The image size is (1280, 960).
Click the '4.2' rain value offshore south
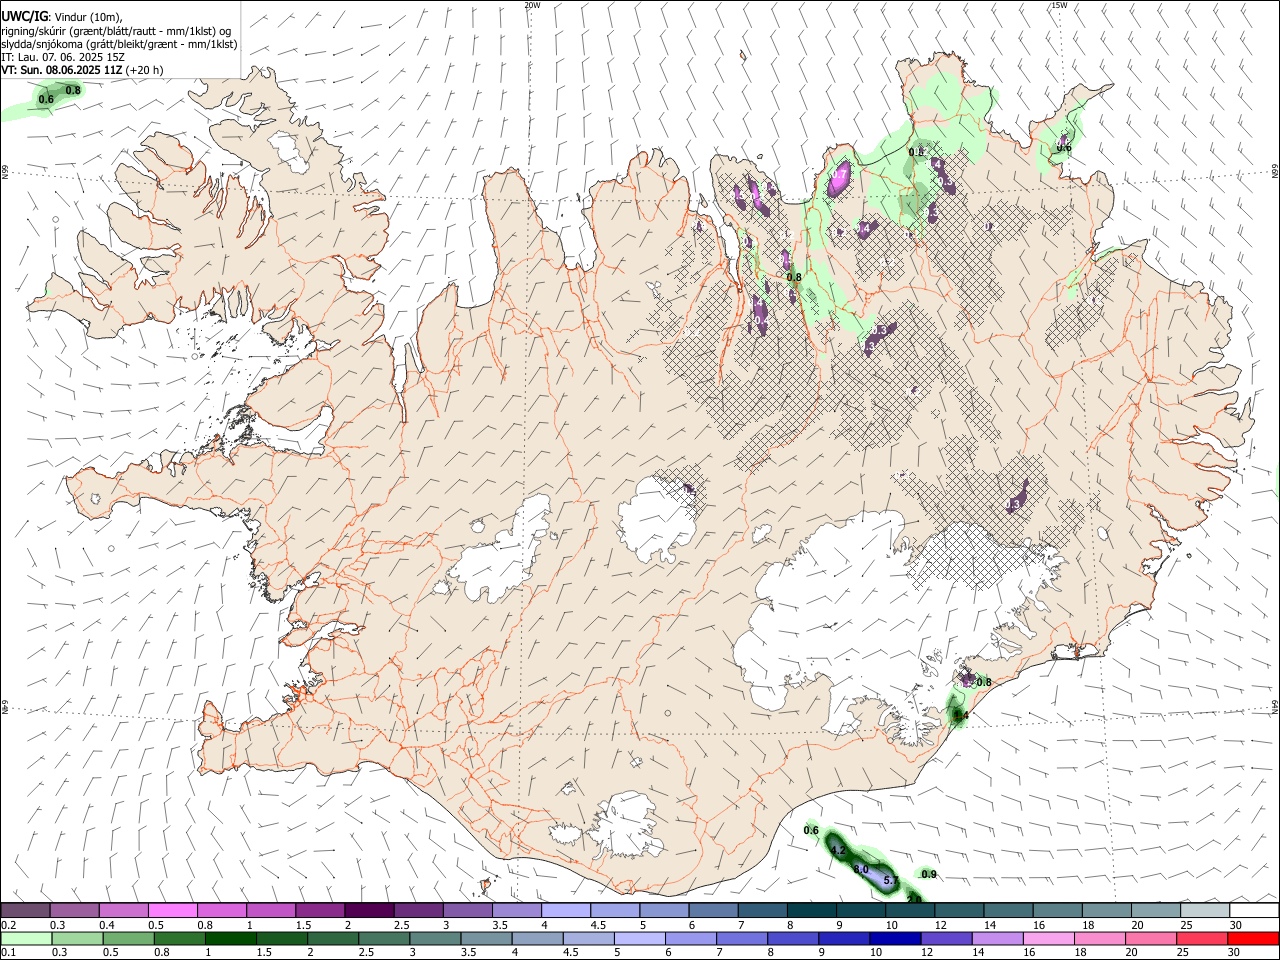pos(839,851)
